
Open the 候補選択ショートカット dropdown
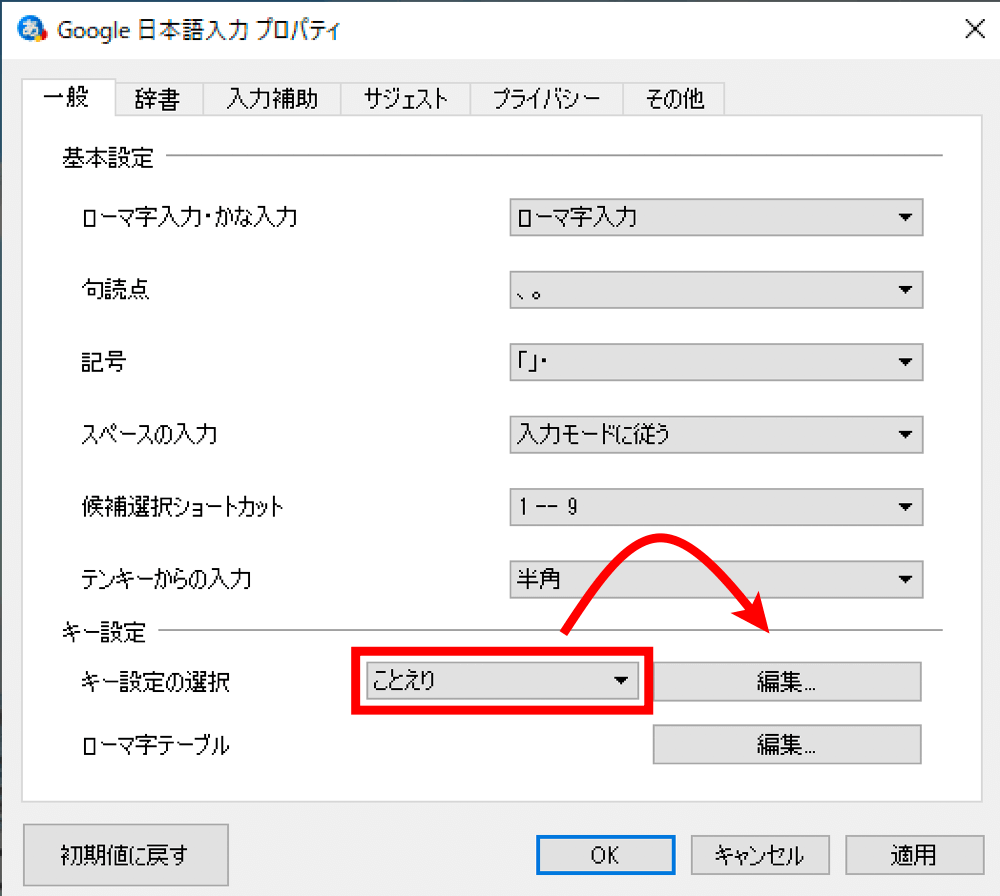point(716,507)
